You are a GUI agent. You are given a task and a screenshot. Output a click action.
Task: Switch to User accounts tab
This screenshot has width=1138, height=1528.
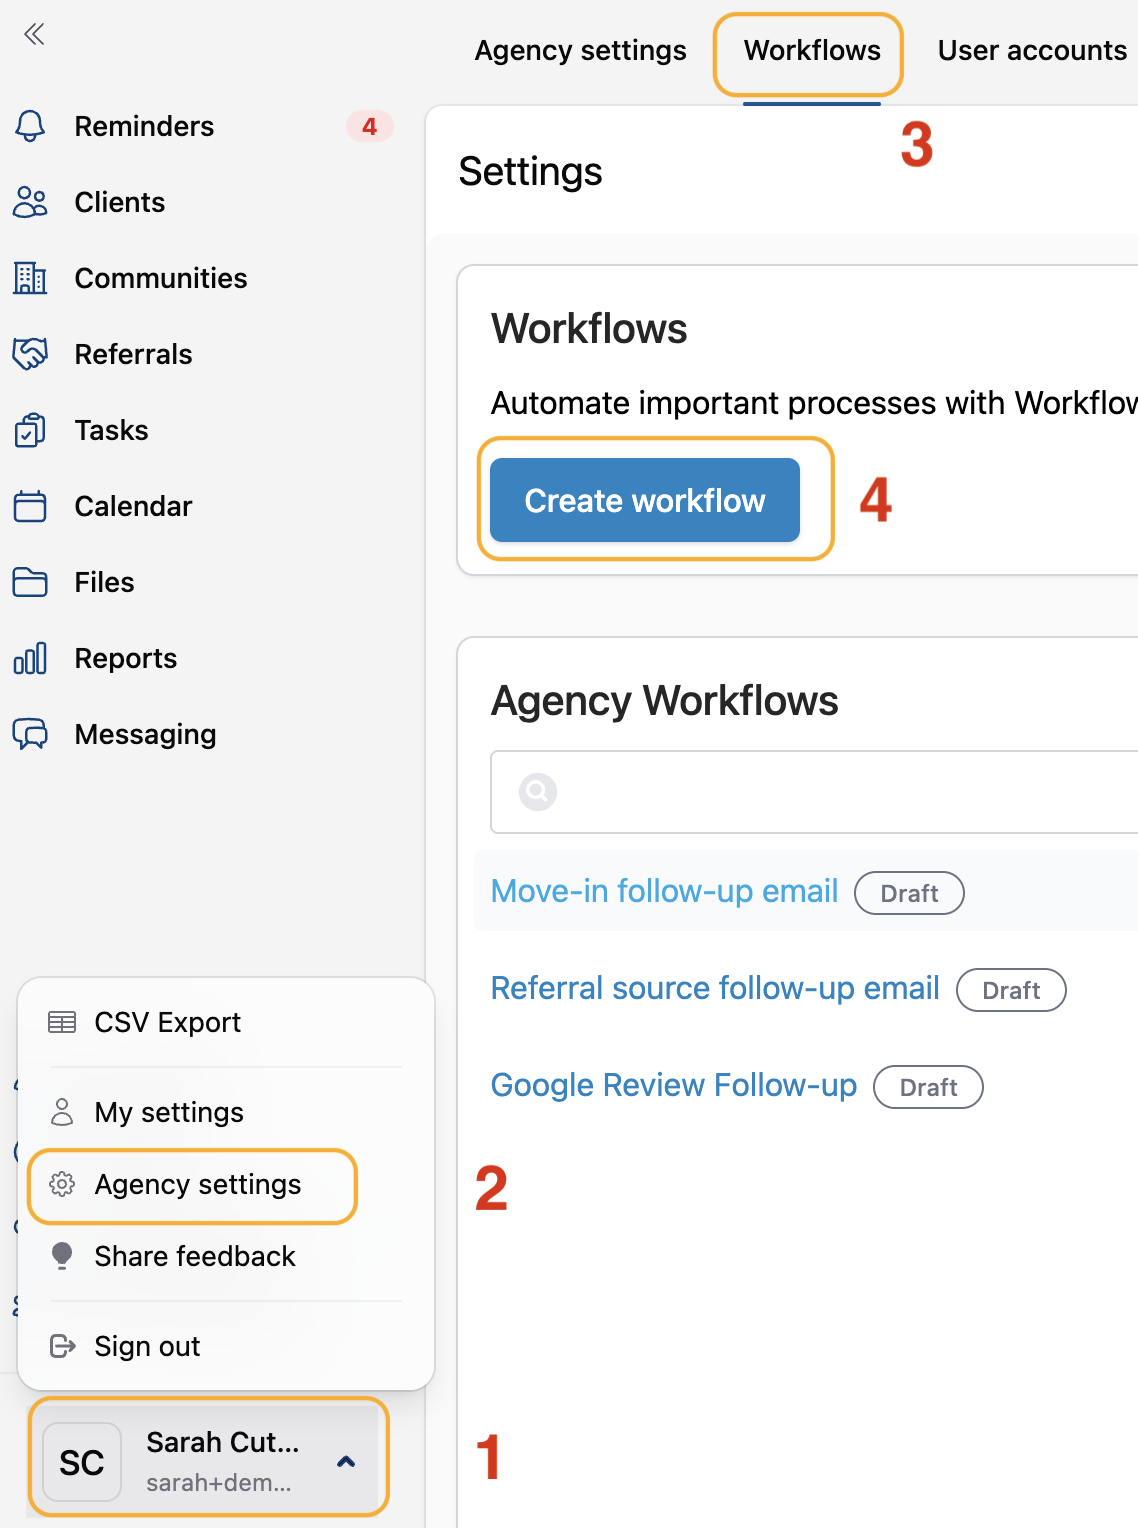click(x=1032, y=50)
